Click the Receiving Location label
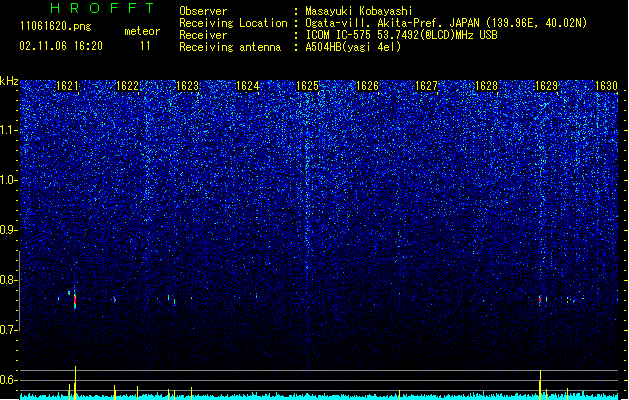This screenshot has width=629, height=400. (x=233, y=23)
